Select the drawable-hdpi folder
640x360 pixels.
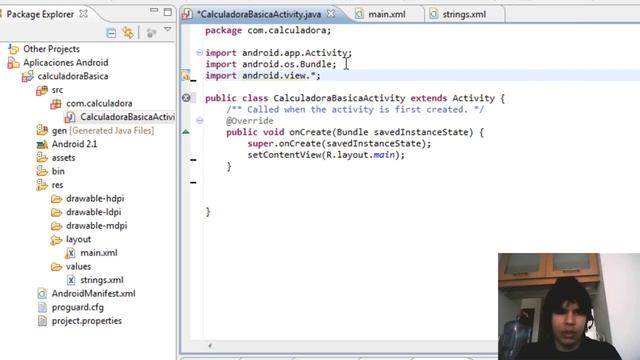coord(95,198)
